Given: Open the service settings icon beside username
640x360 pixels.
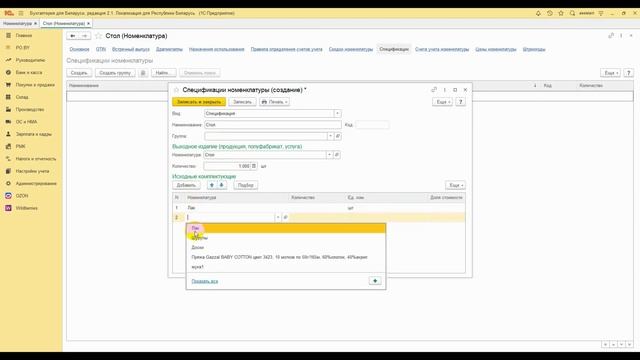Looking at the screenshot, I should 601,13.
